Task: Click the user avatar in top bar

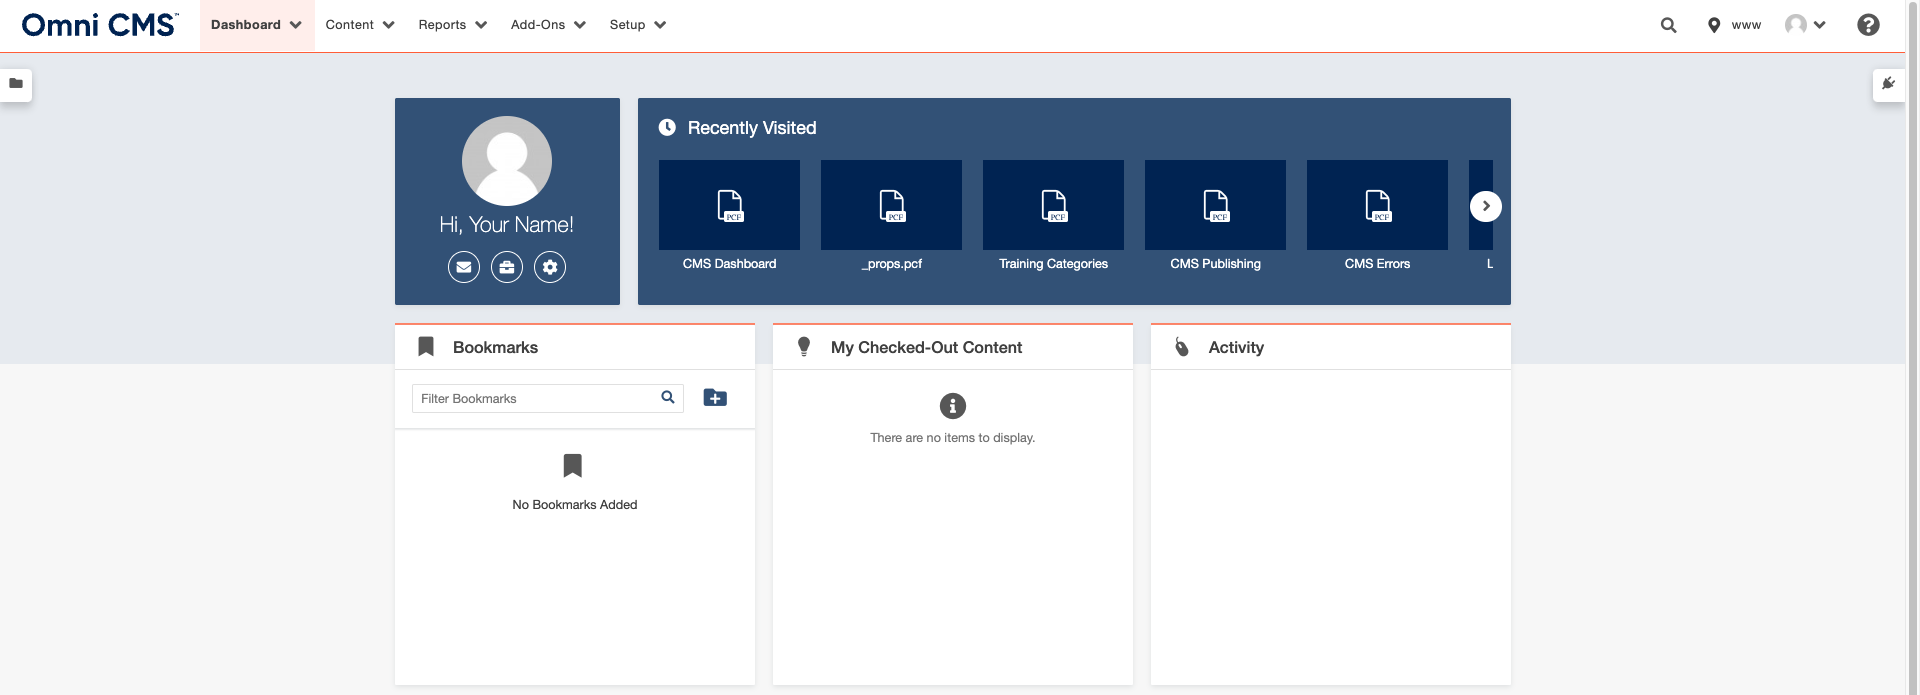Action: tap(1796, 25)
